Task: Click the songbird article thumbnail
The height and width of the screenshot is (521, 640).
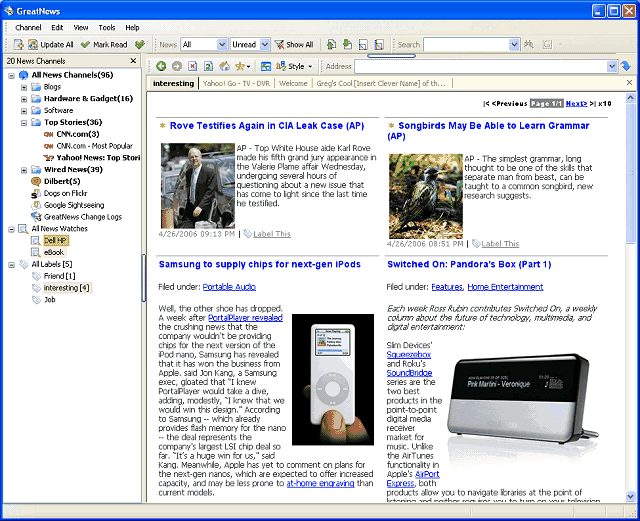Action: point(426,196)
